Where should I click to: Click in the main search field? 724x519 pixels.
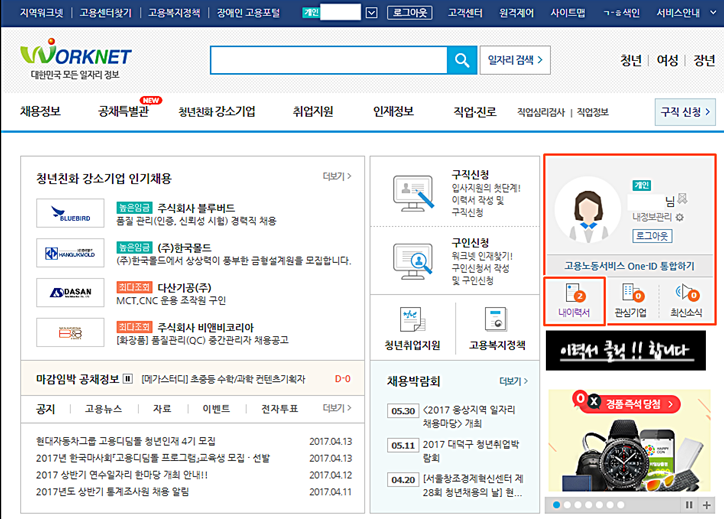[329, 60]
